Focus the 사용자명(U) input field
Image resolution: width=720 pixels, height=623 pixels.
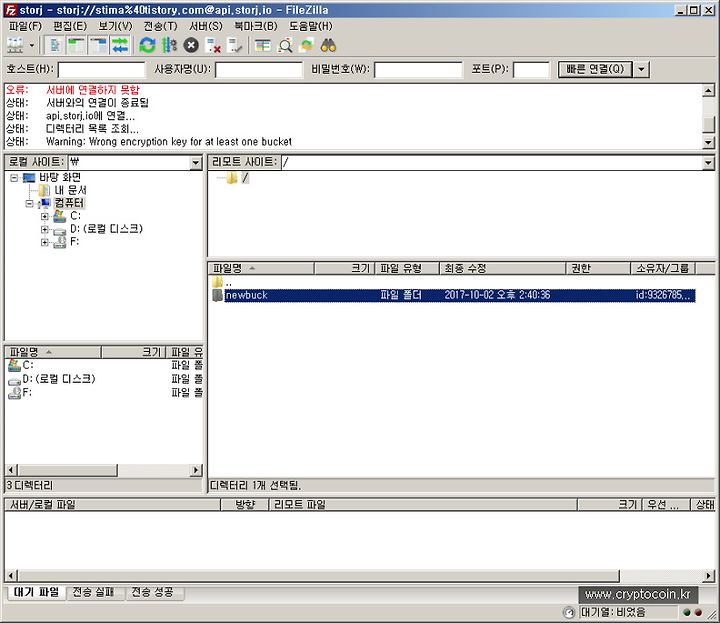pos(259,70)
